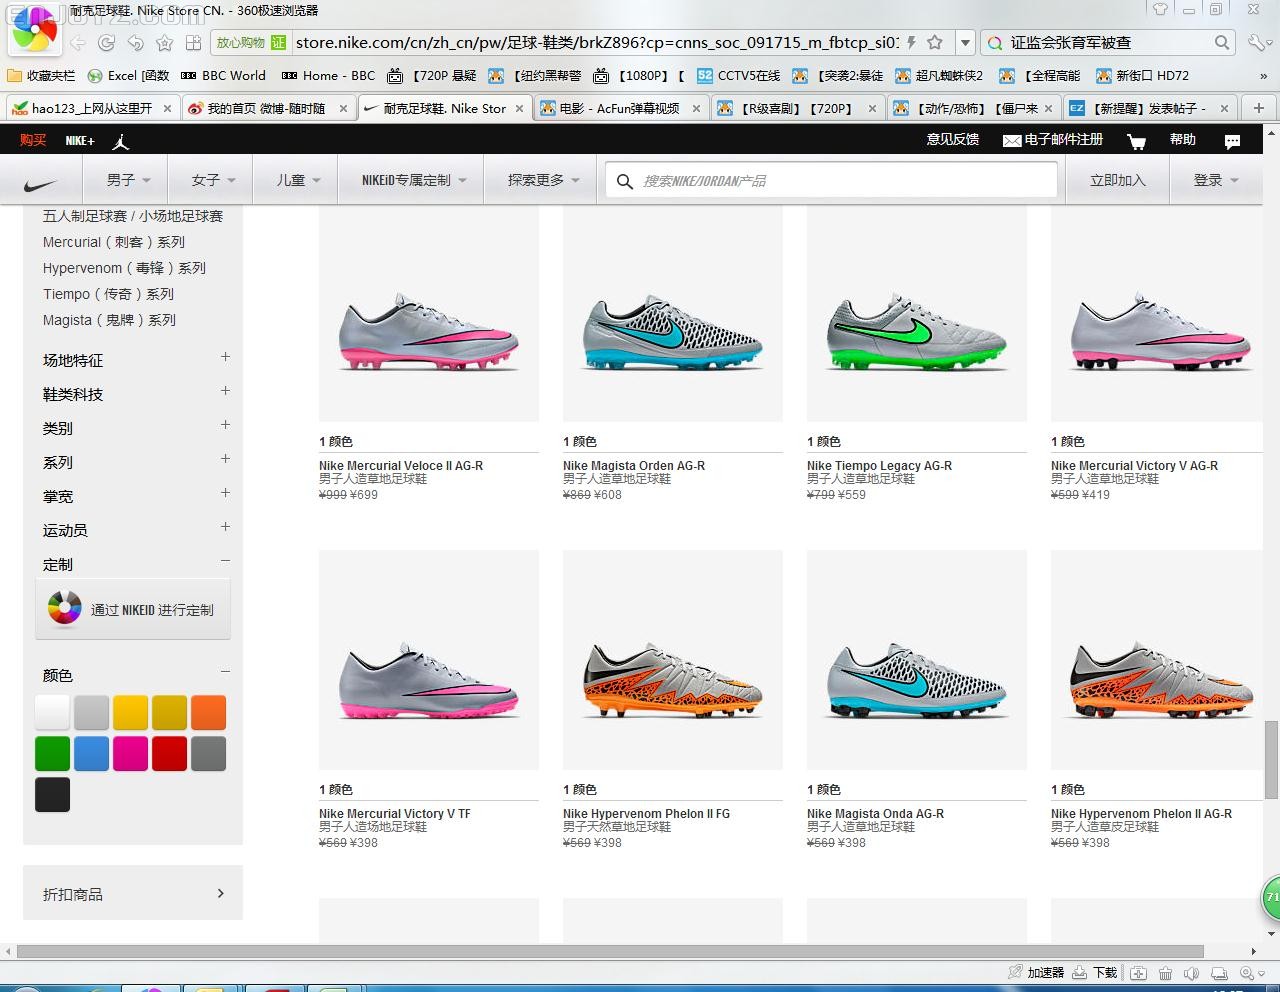Image resolution: width=1280 pixels, height=992 pixels.
Task: Switch to the 我的首页 微博 tab
Action: 266,109
